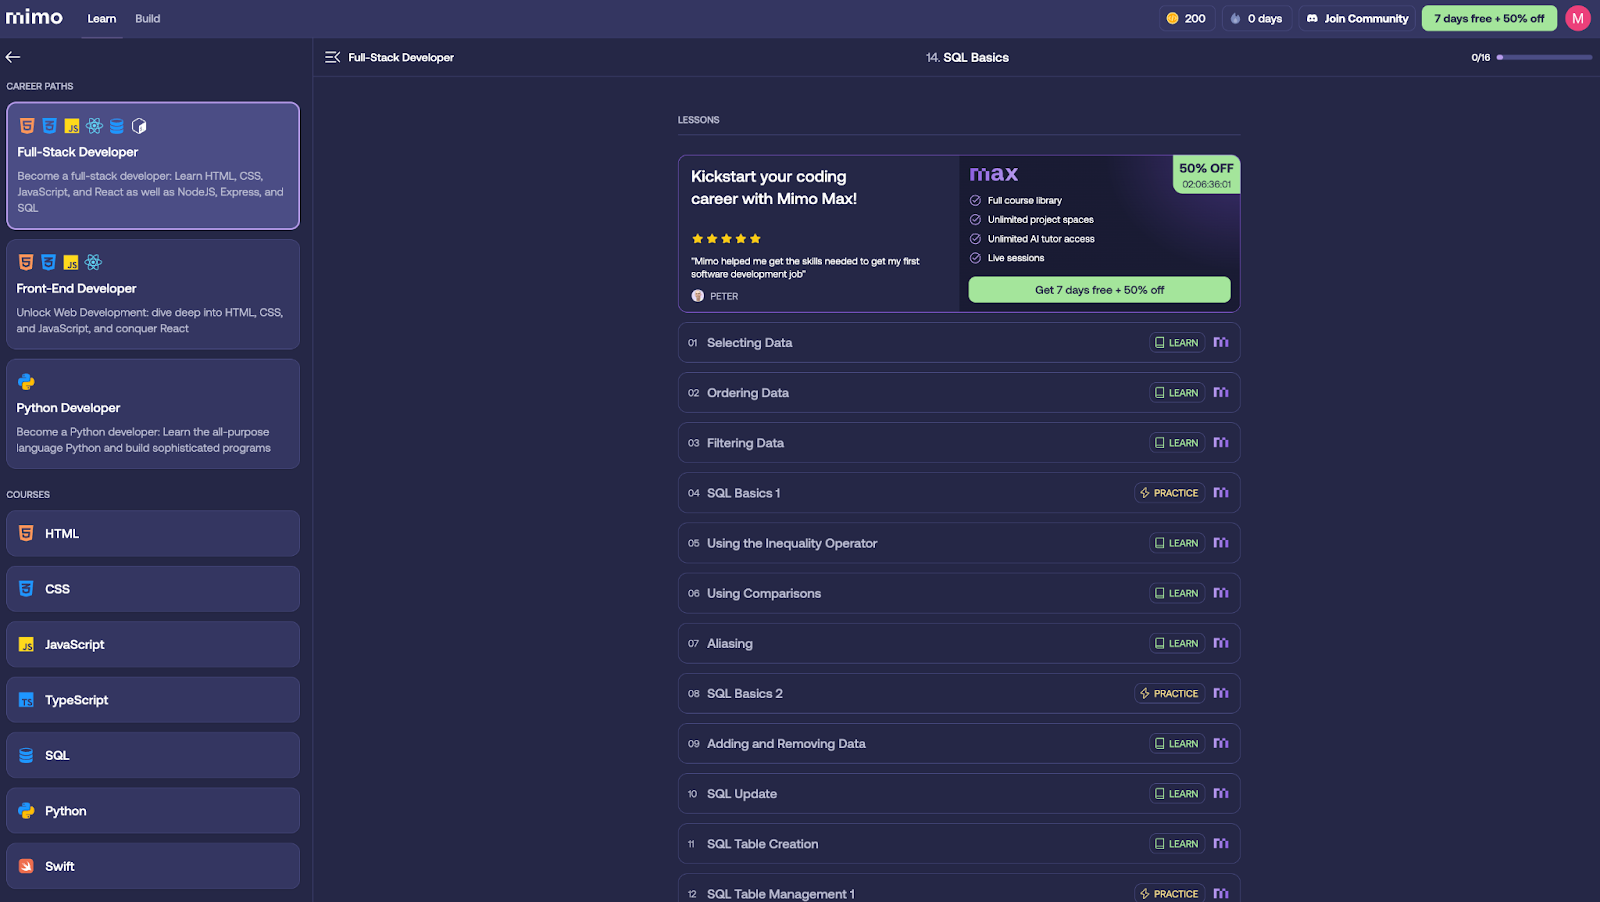The height and width of the screenshot is (902, 1600).
Task: Select the Full-Stack Developer career path card
Action: (x=153, y=166)
